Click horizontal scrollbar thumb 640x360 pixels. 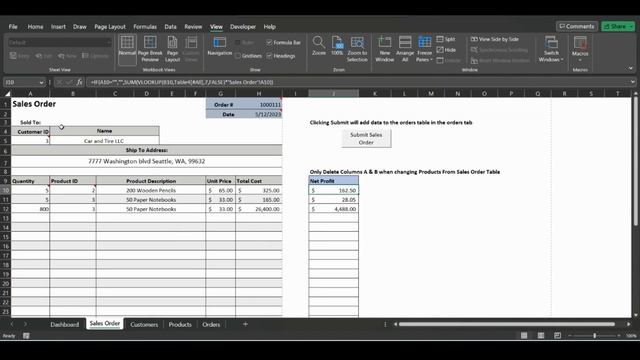pyautogui.click(x=507, y=324)
